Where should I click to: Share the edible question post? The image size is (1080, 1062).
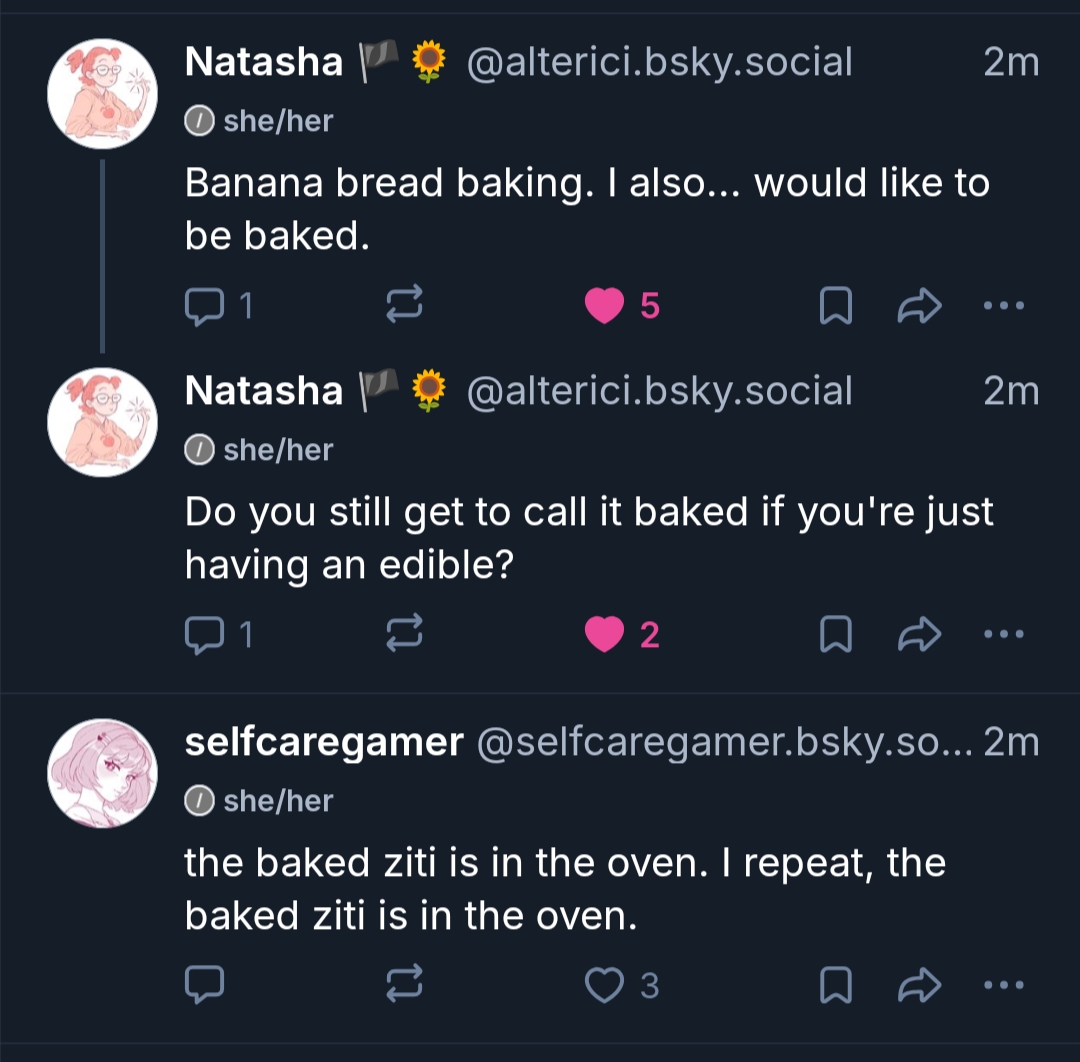click(920, 634)
